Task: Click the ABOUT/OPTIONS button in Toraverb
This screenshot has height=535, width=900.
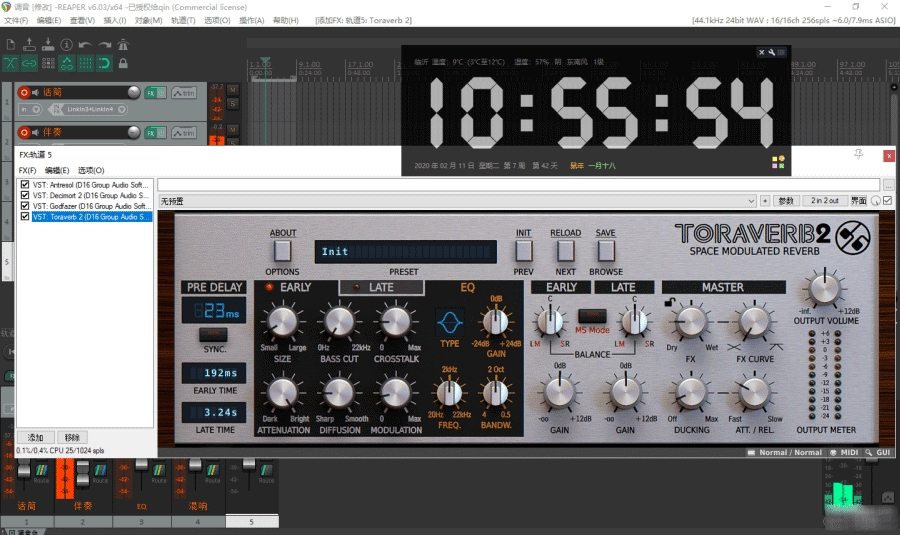Action: (x=282, y=251)
